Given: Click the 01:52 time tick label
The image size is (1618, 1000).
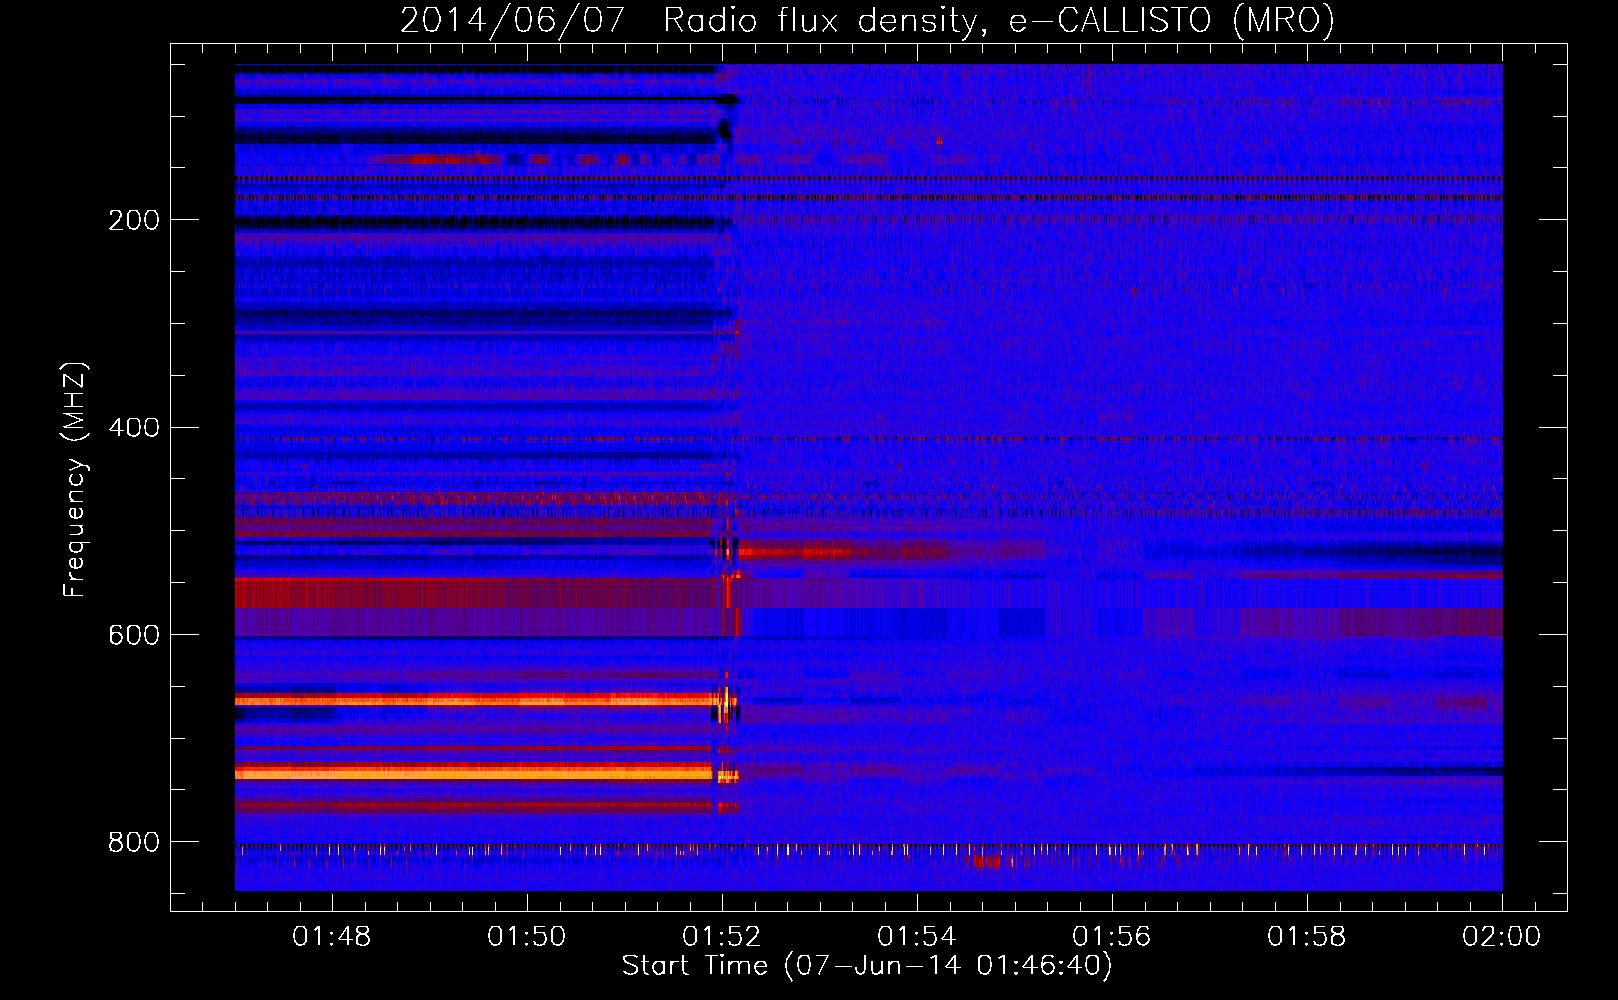Looking at the screenshot, I should point(721,937).
